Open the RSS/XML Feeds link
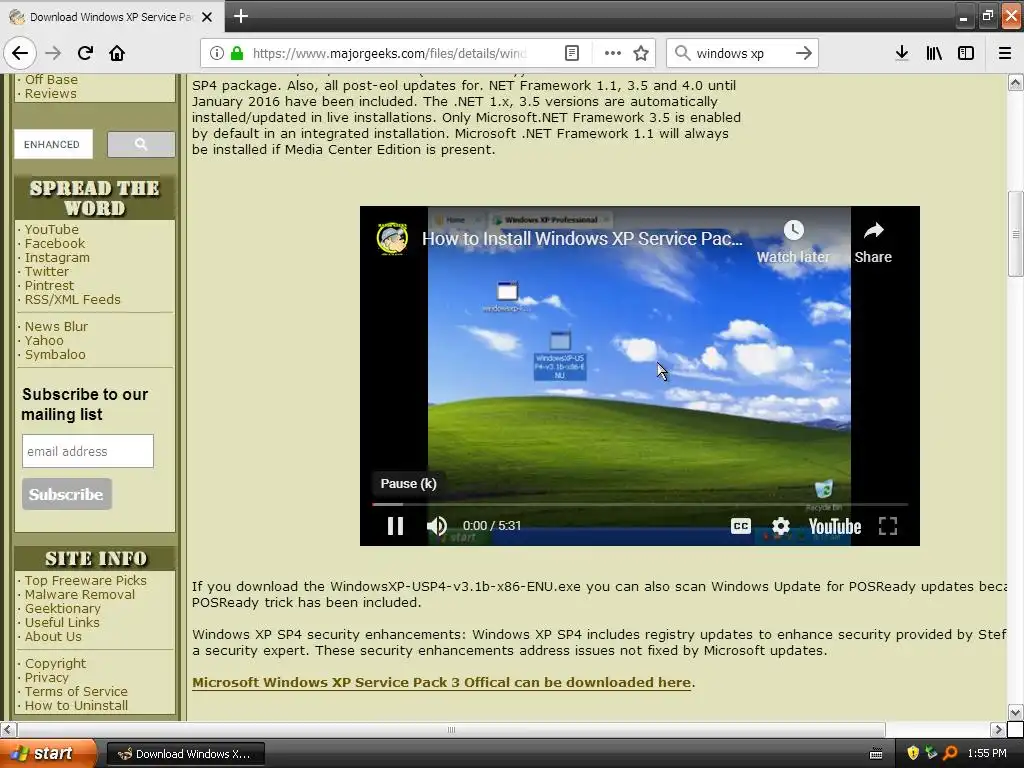 click(x=72, y=299)
